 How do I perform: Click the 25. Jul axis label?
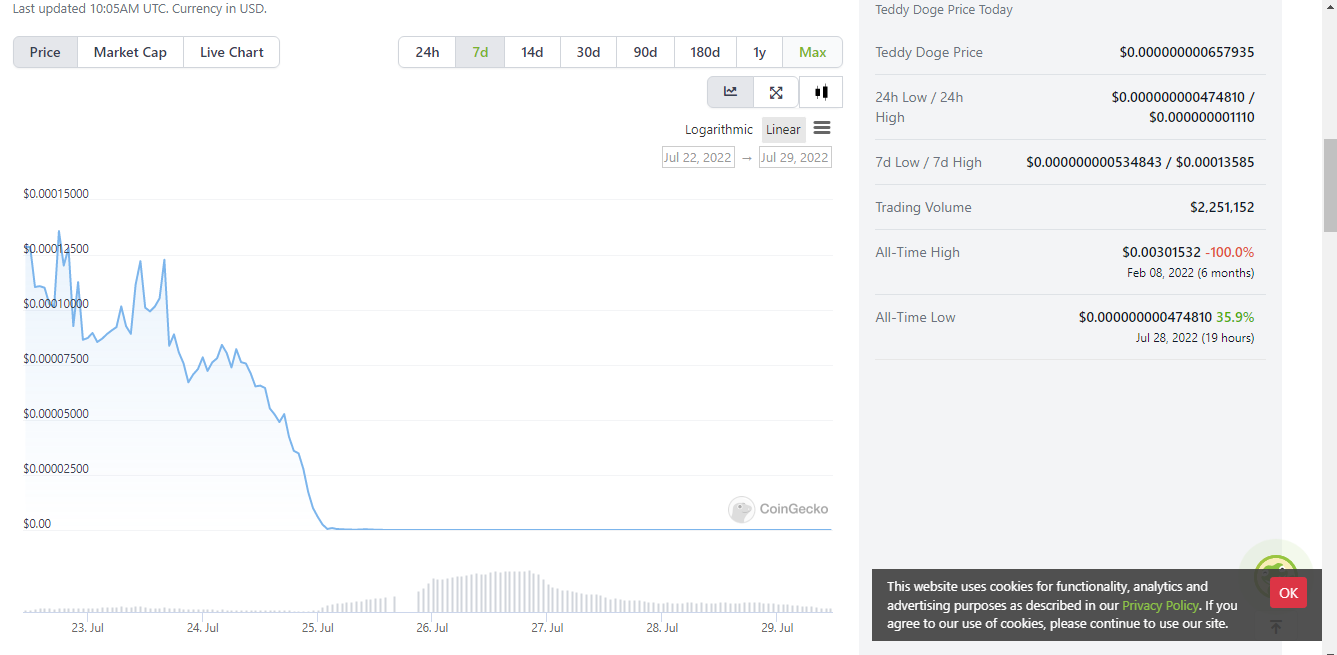[317, 628]
